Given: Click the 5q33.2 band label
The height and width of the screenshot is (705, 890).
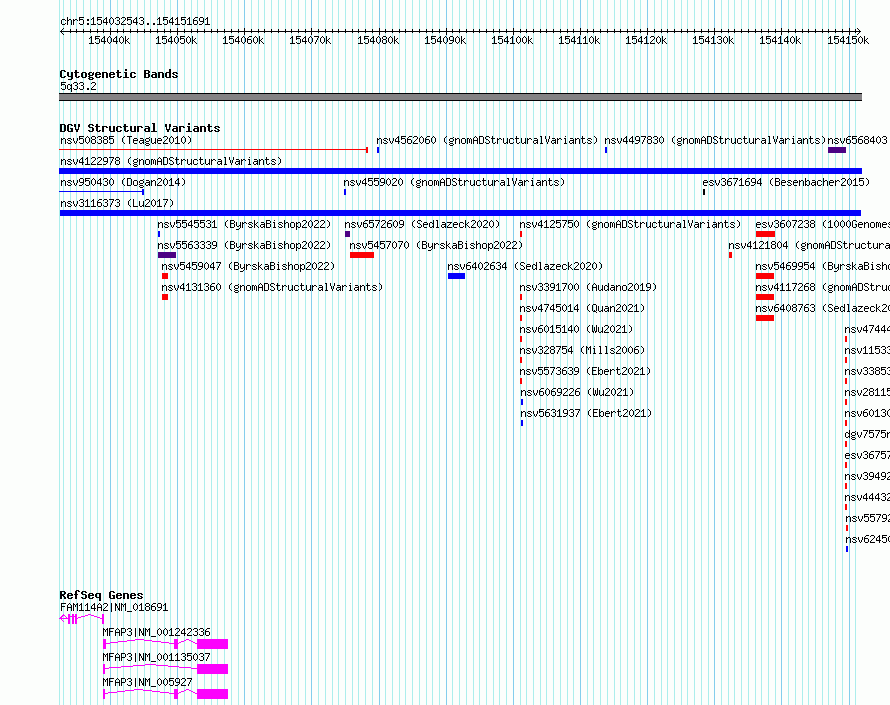Looking at the screenshot, I should [78, 86].
